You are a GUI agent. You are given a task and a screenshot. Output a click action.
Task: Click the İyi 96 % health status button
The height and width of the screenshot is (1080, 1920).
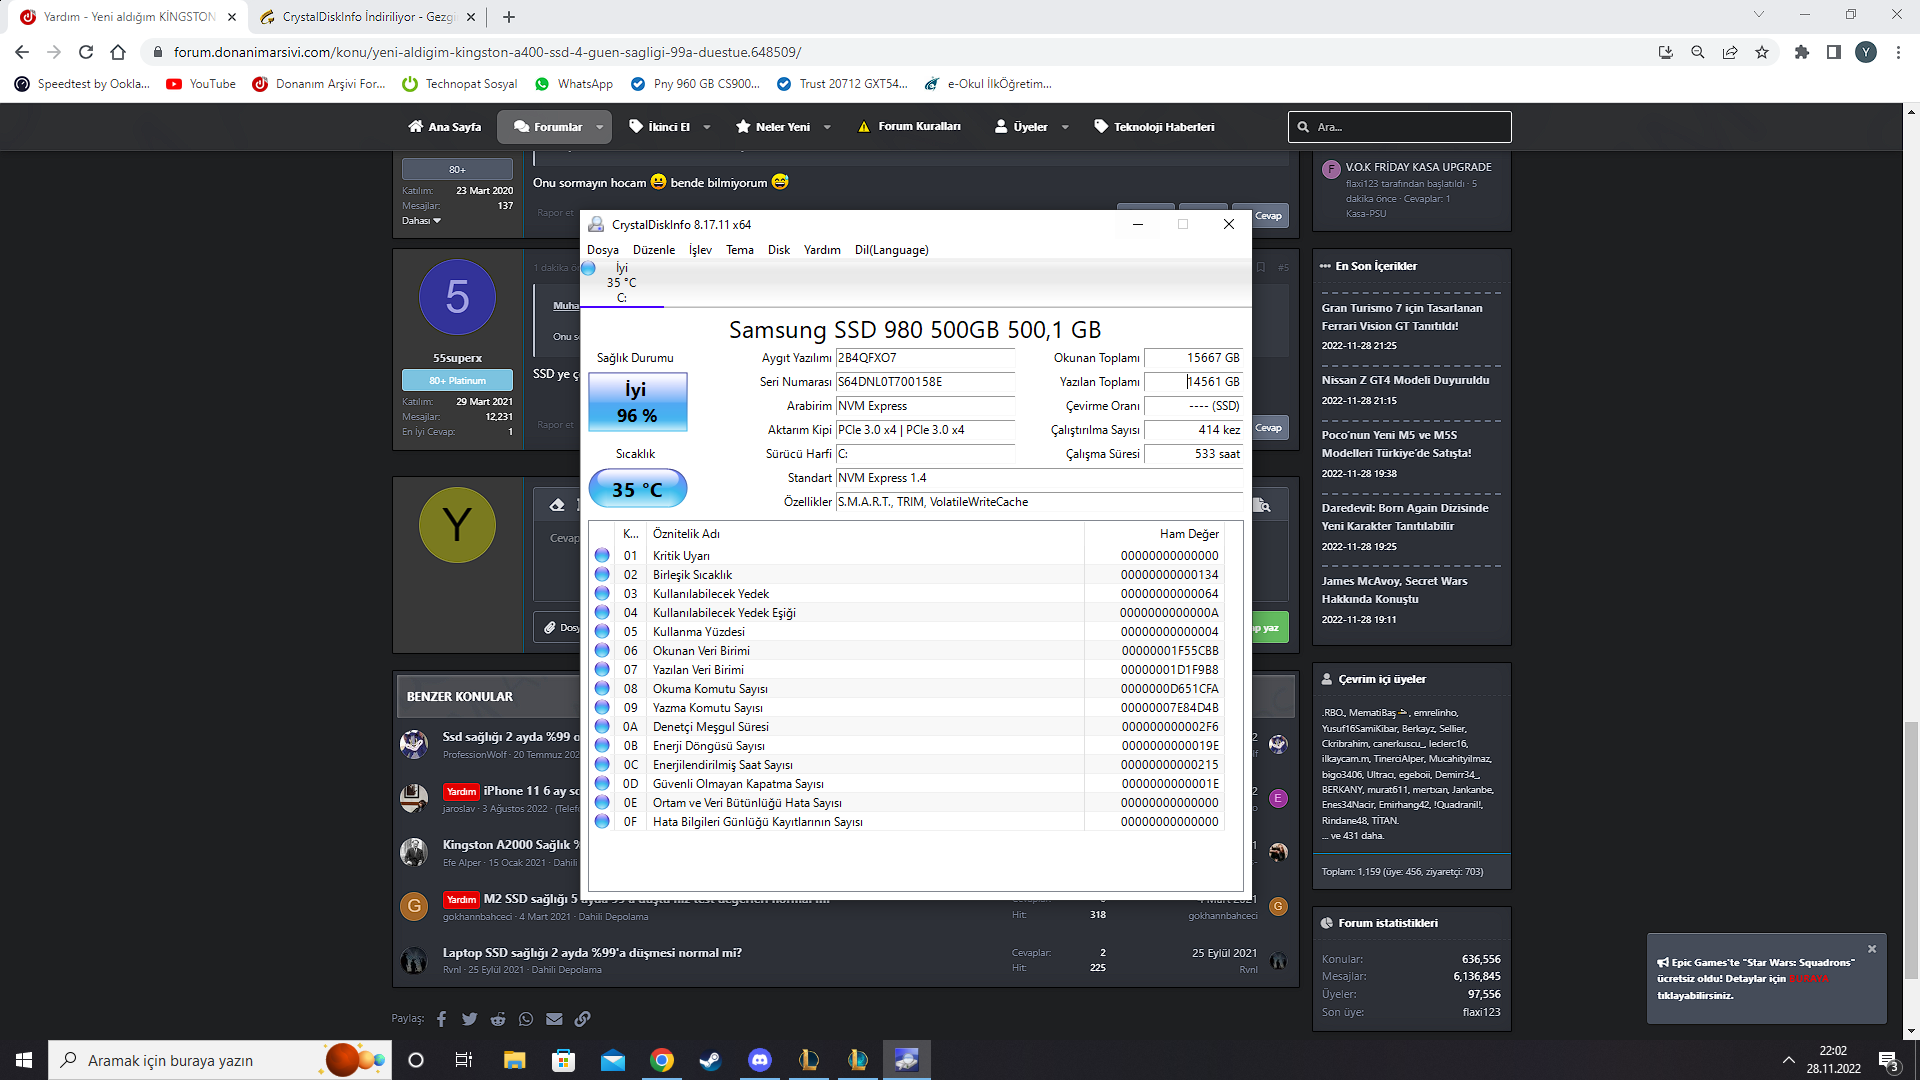pyautogui.click(x=638, y=402)
